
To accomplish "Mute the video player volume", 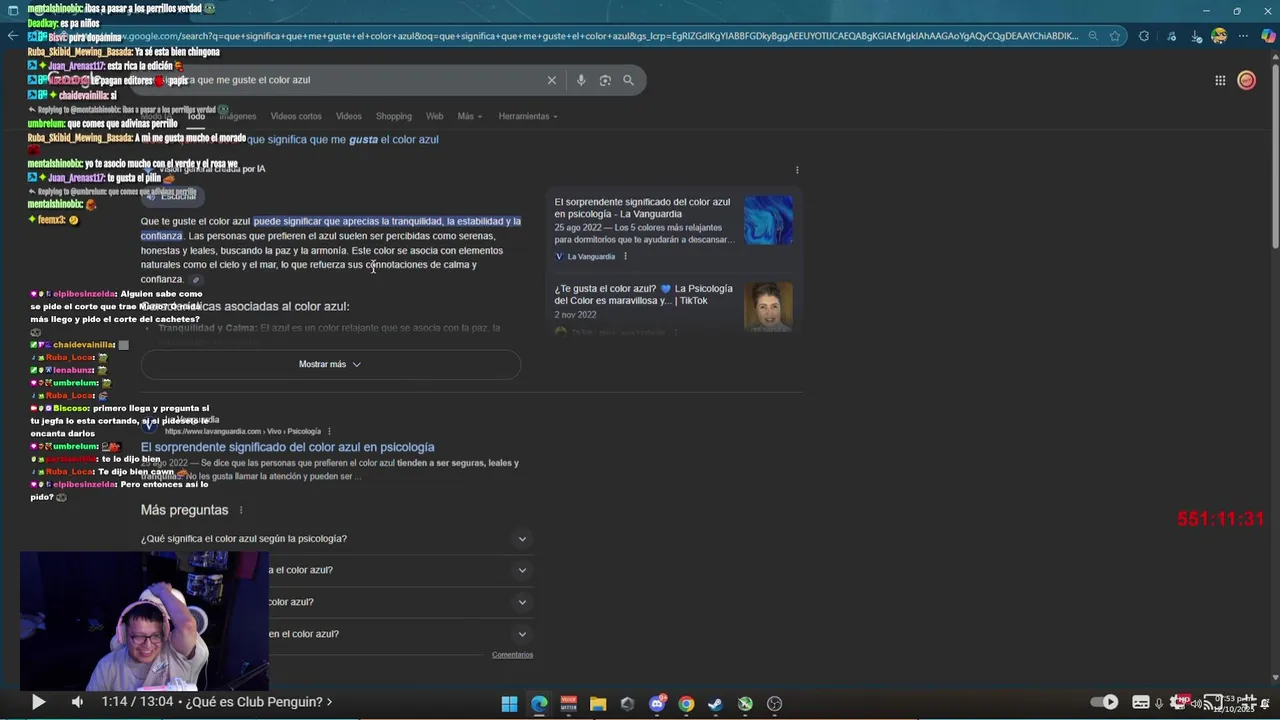I will [x=77, y=702].
